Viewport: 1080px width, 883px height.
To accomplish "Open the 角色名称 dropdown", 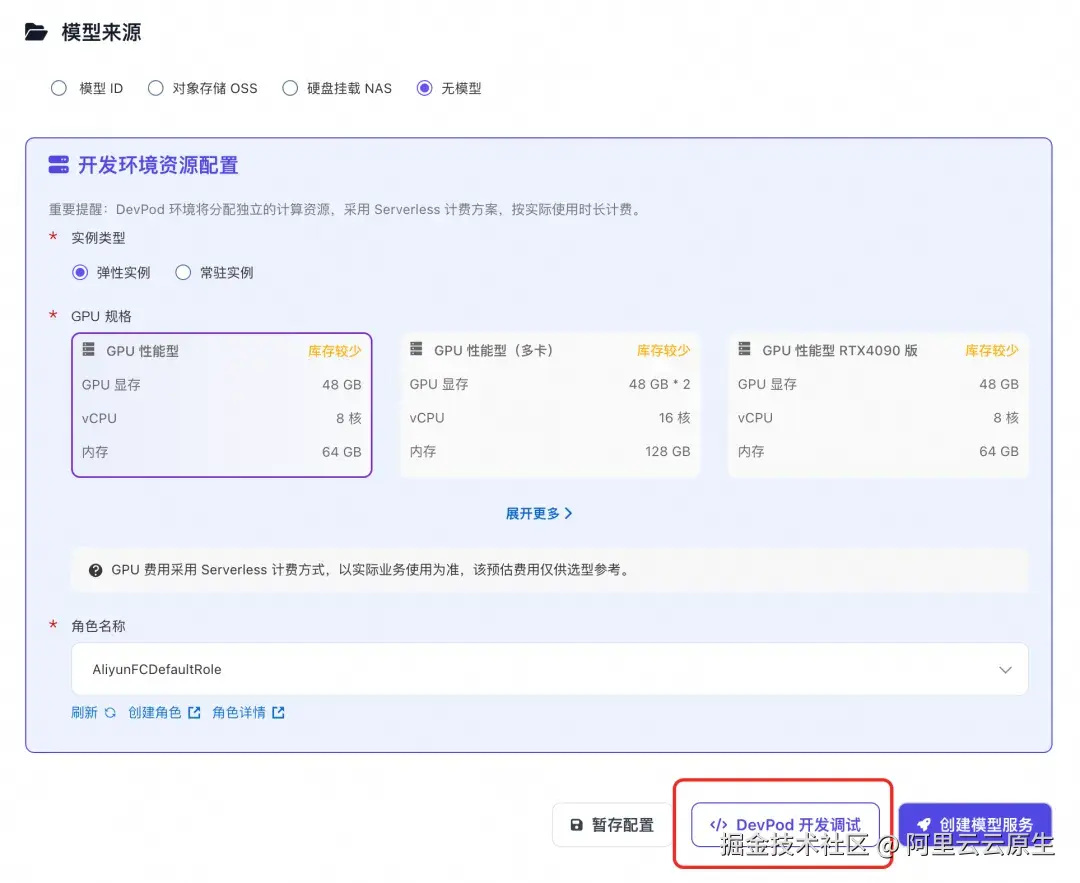I will tap(549, 669).
